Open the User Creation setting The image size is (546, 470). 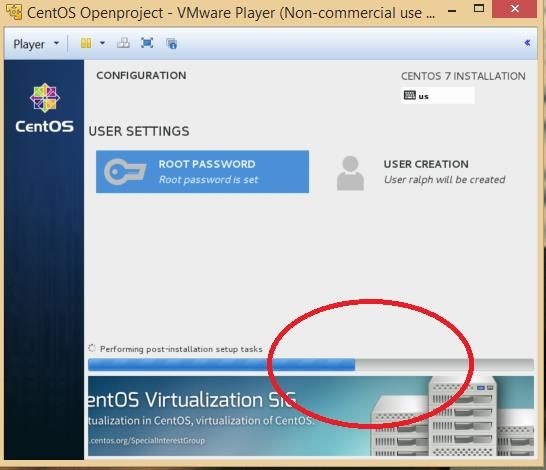[x=421, y=172]
